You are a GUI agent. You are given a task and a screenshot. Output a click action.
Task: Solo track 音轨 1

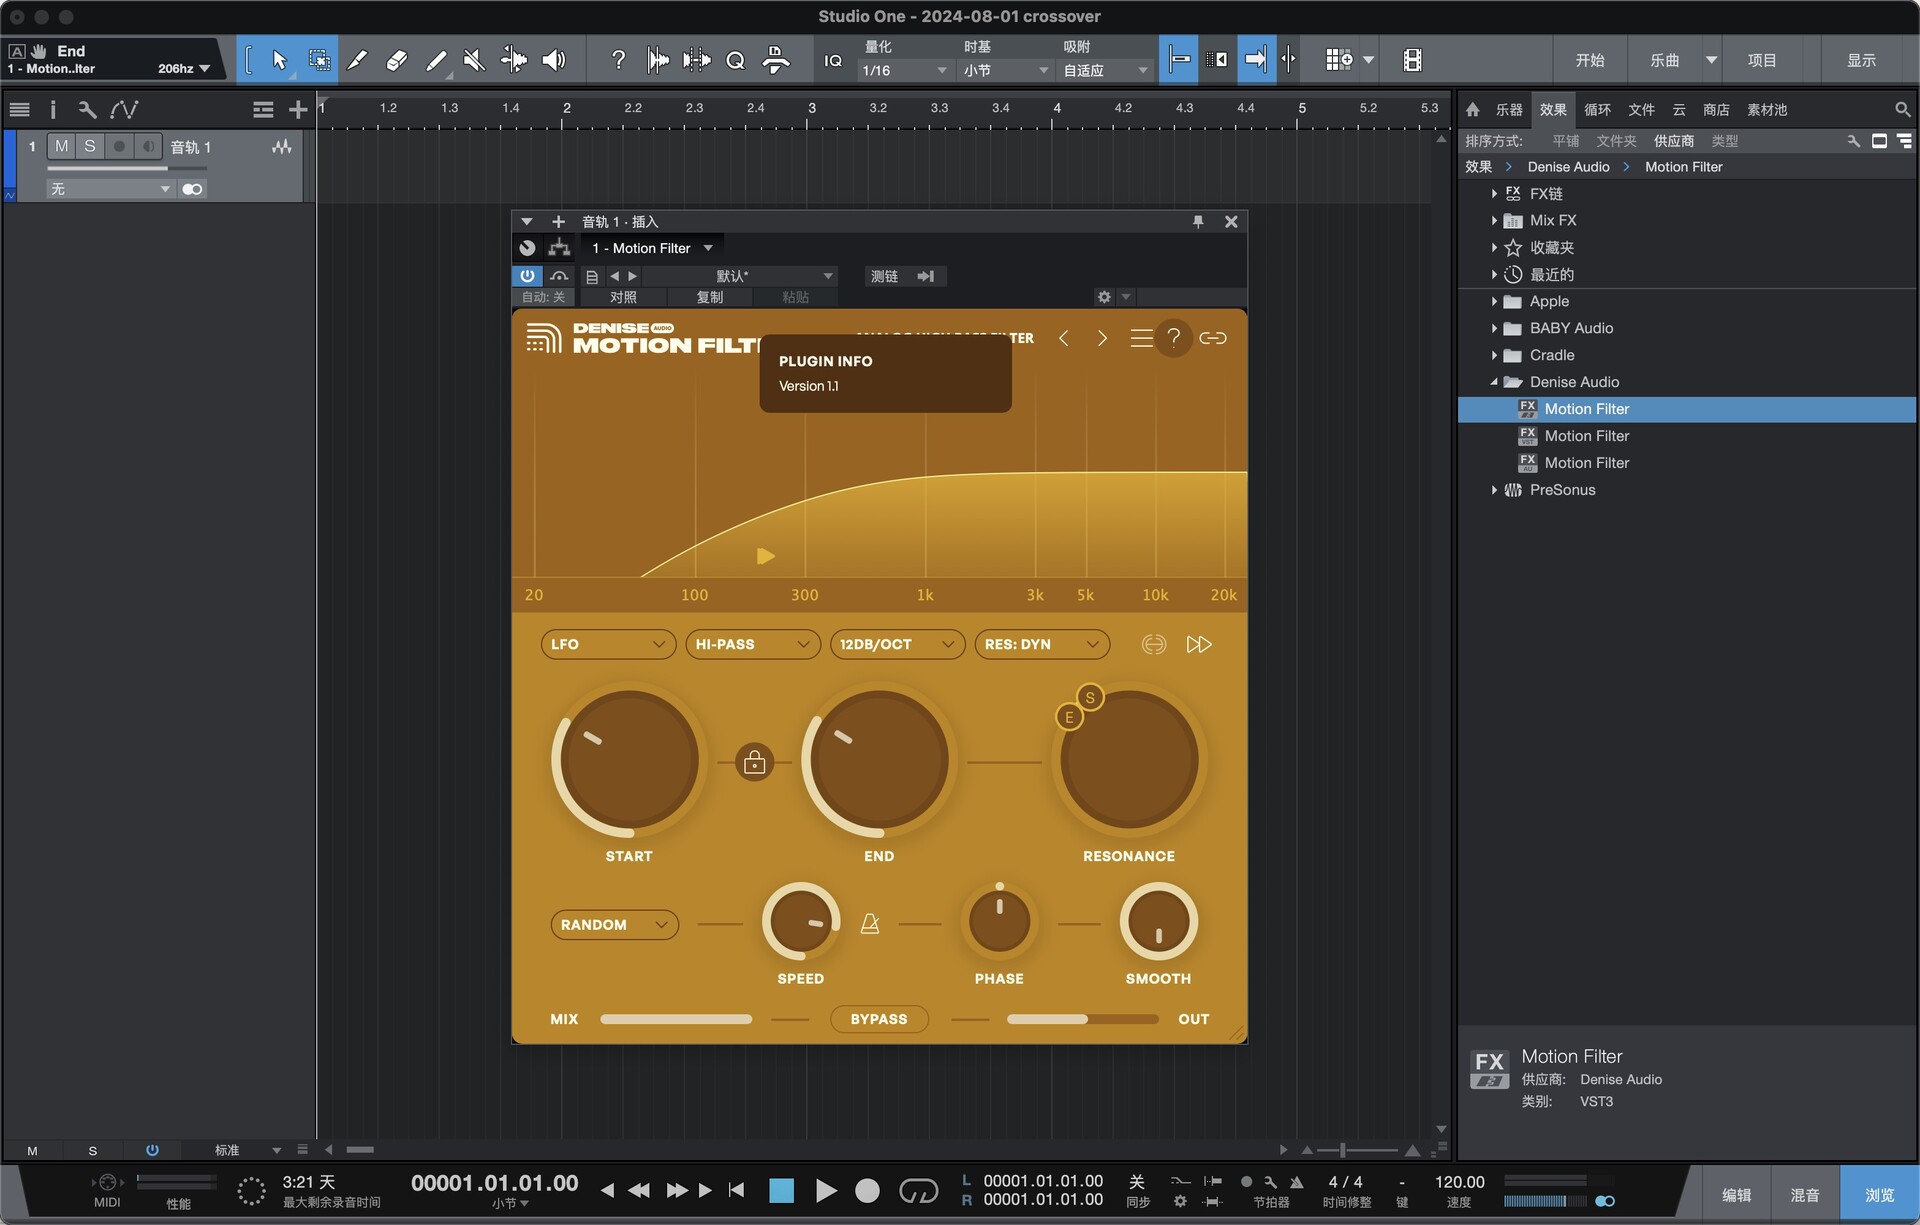(x=90, y=147)
